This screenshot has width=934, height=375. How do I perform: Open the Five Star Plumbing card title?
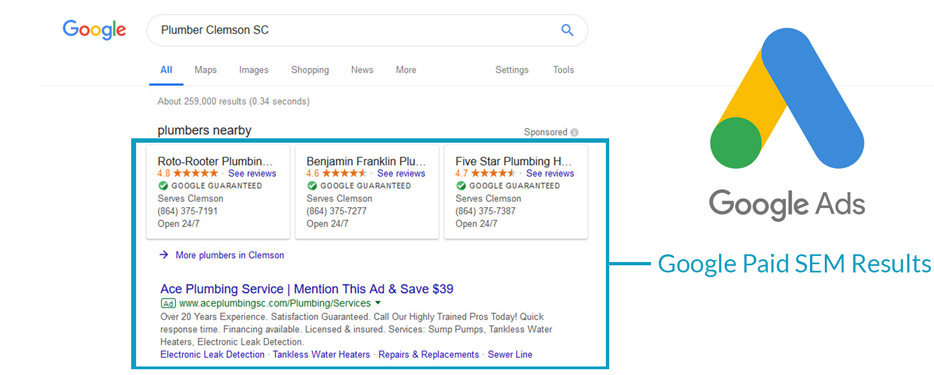pos(513,161)
